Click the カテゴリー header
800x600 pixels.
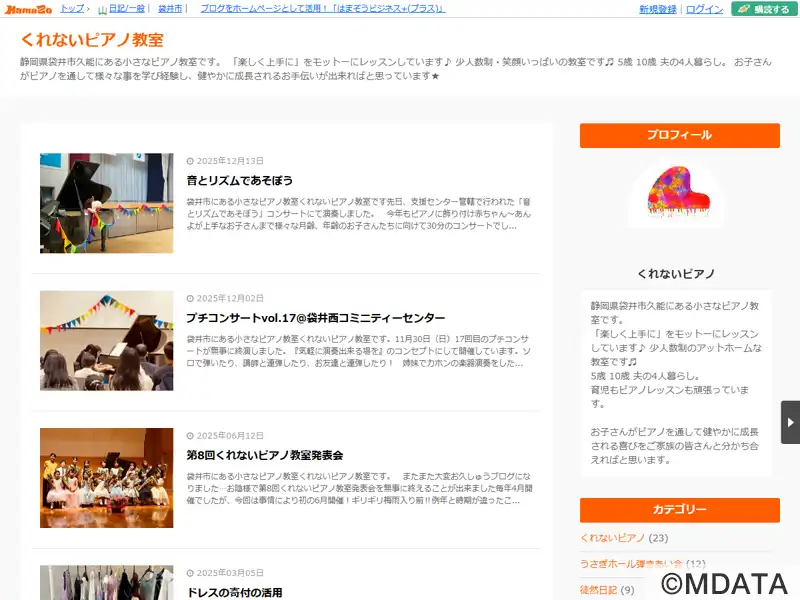pos(680,510)
